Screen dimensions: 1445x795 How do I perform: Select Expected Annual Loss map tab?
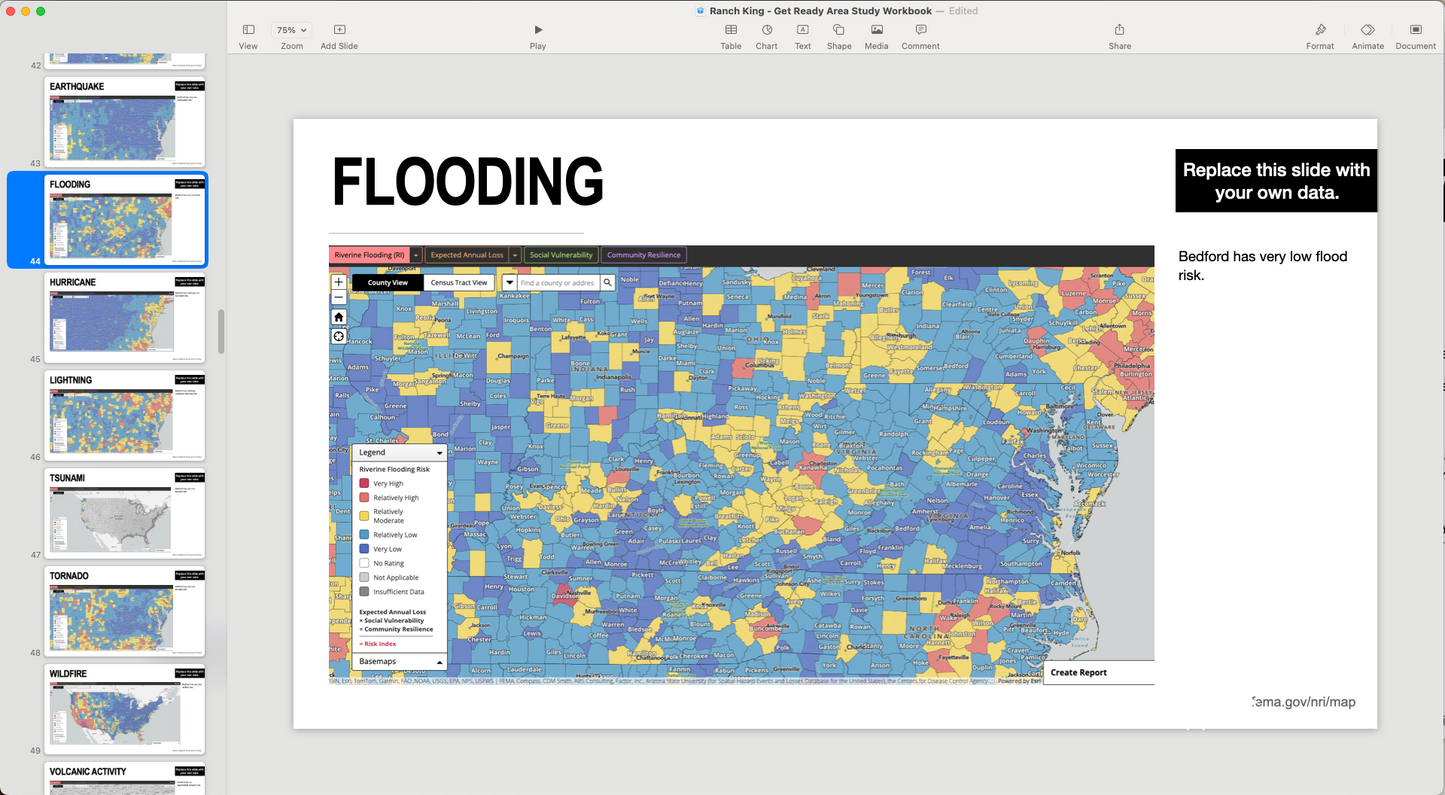(x=467, y=255)
